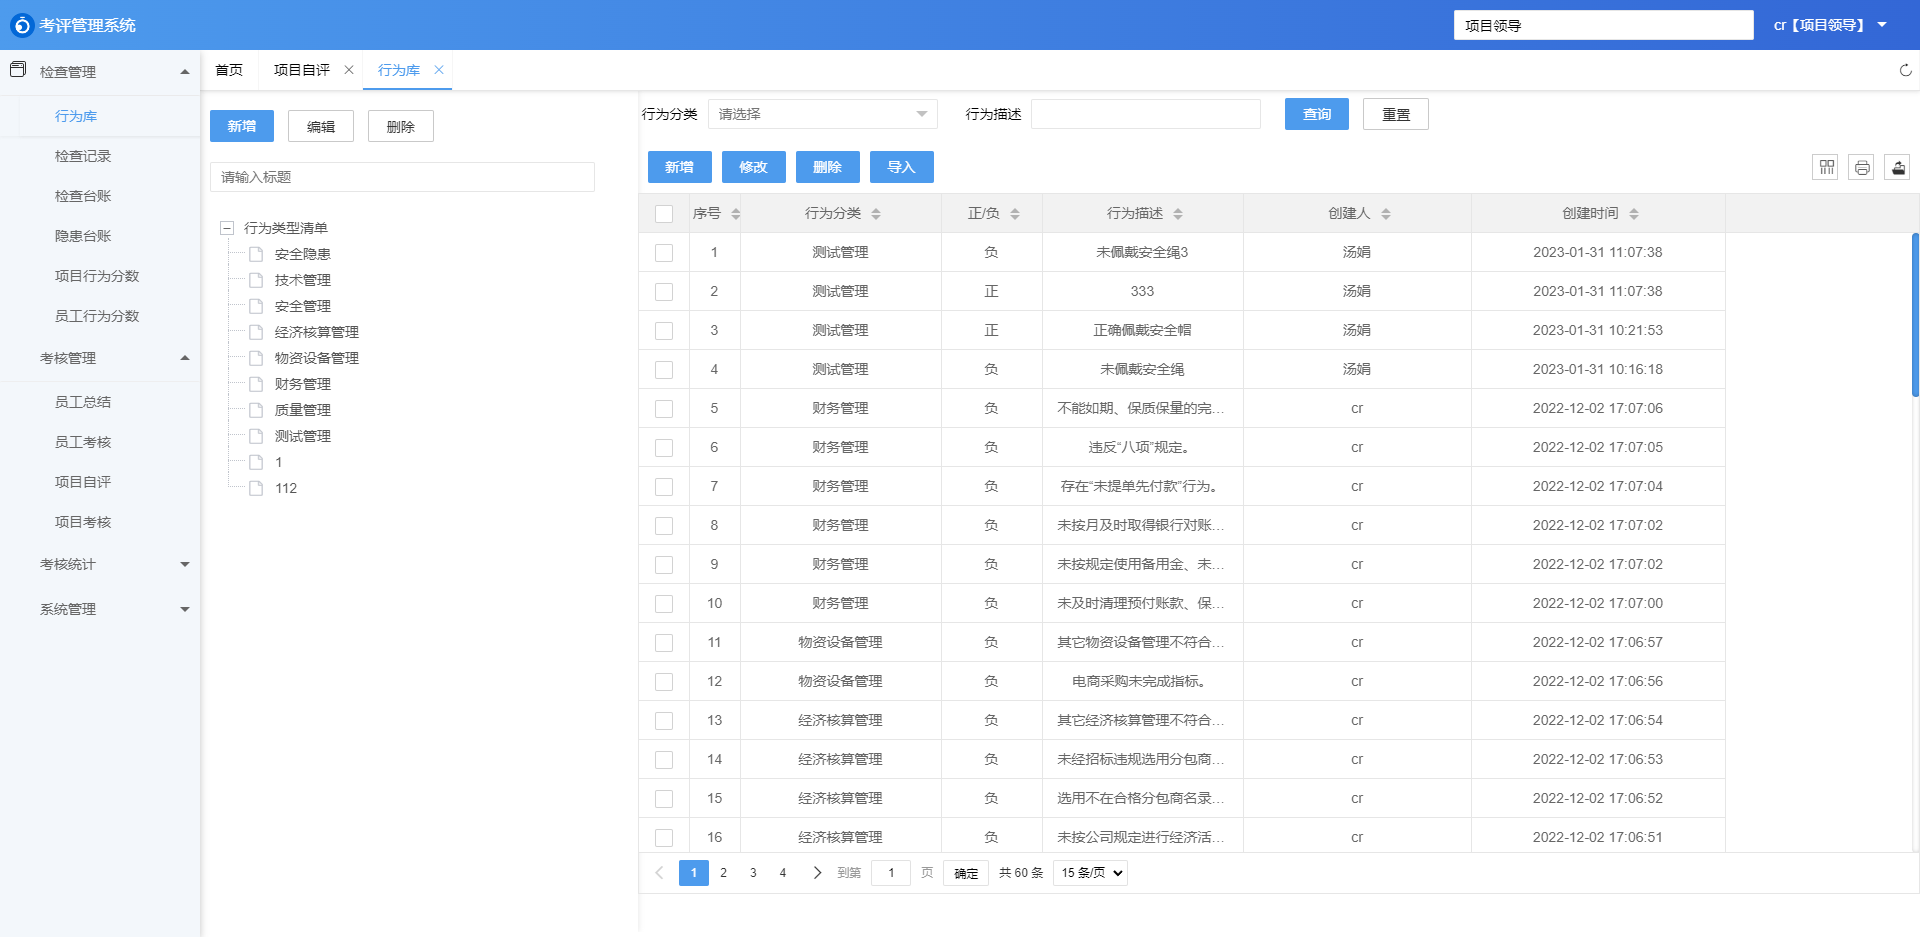The image size is (1920, 937).
Task: Sort by 创建人 column arrows
Action: click(x=1386, y=214)
